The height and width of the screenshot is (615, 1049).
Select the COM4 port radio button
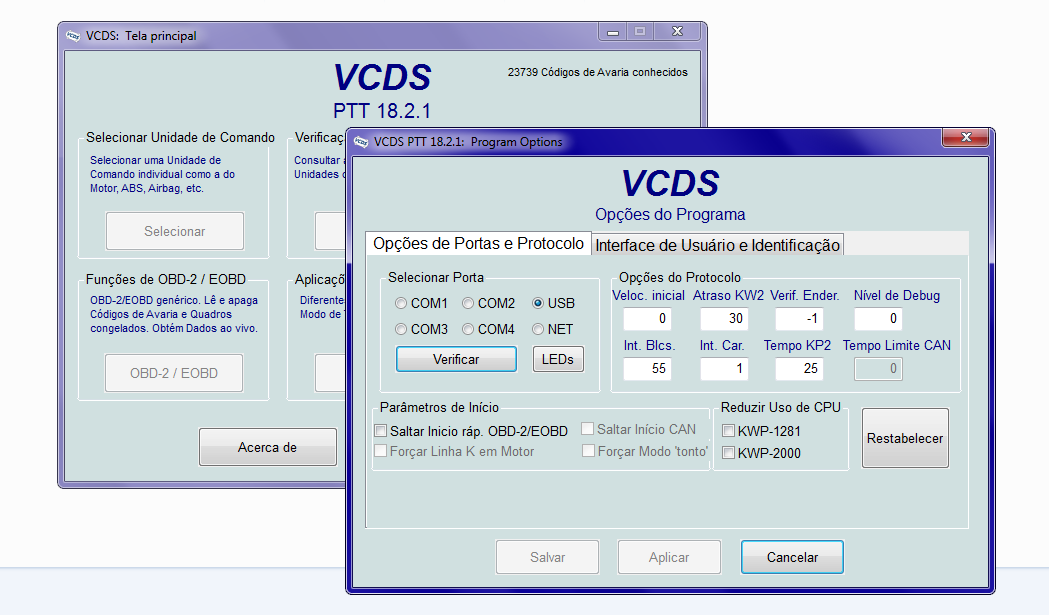coord(468,329)
